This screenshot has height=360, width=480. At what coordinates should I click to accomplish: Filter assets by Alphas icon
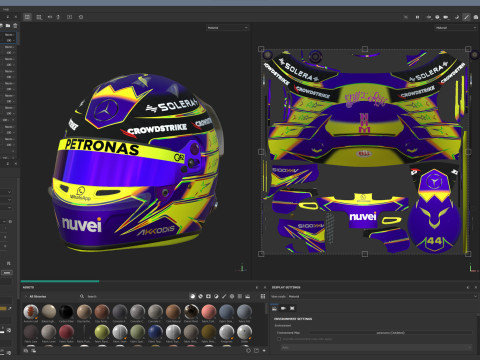tap(232, 296)
